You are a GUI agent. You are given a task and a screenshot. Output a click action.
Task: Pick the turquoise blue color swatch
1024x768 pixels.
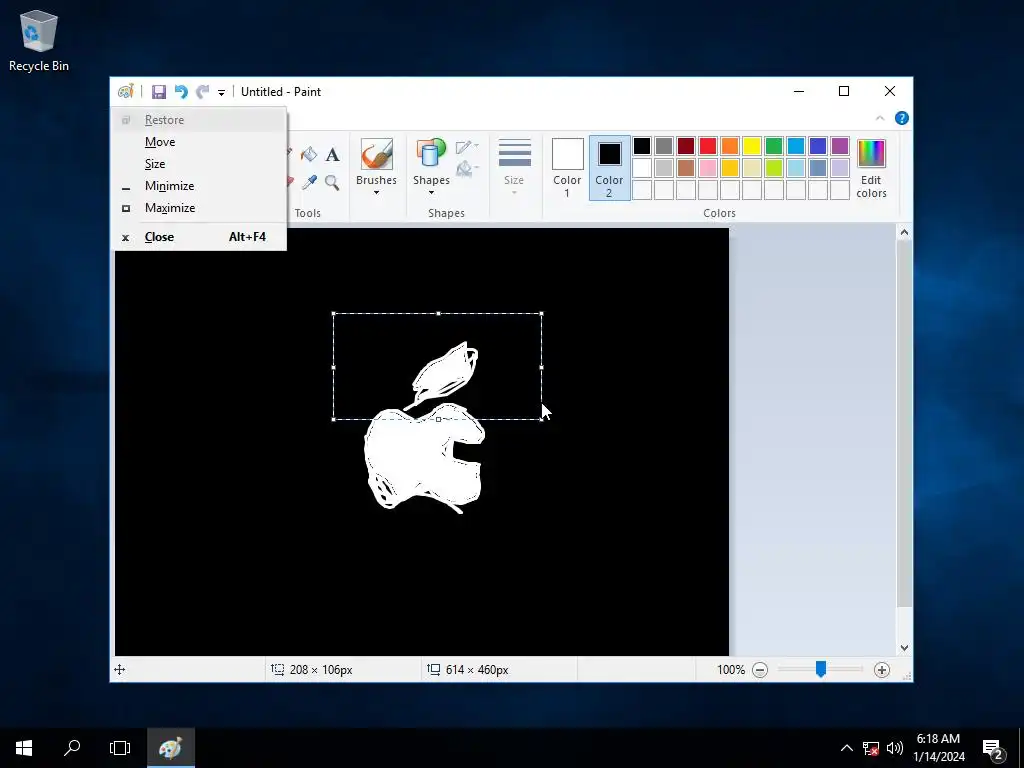[x=795, y=146]
